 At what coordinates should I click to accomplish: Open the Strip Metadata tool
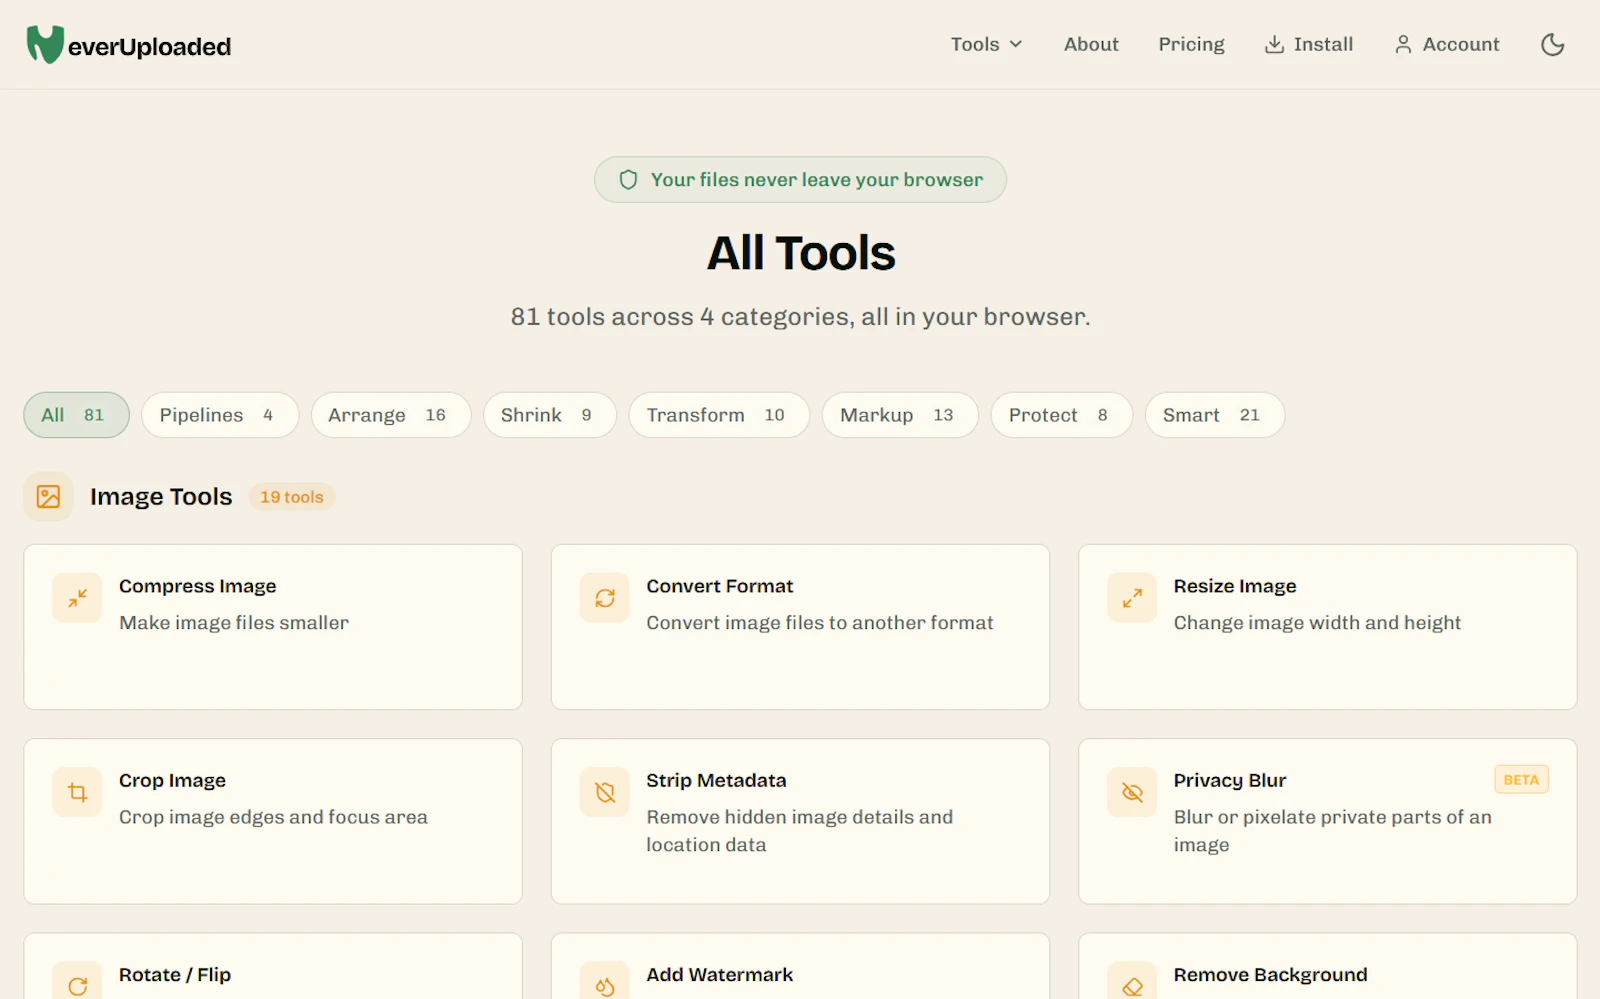tap(800, 821)
